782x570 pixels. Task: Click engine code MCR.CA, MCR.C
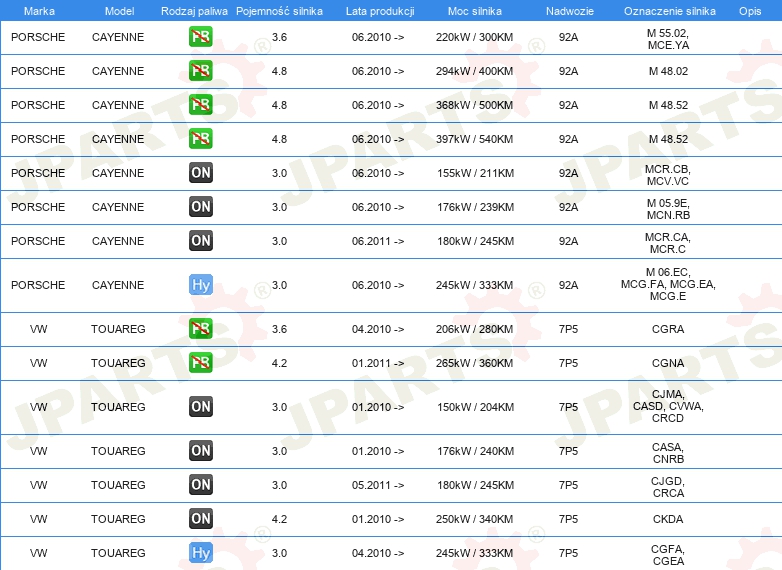tap(668, 243)
